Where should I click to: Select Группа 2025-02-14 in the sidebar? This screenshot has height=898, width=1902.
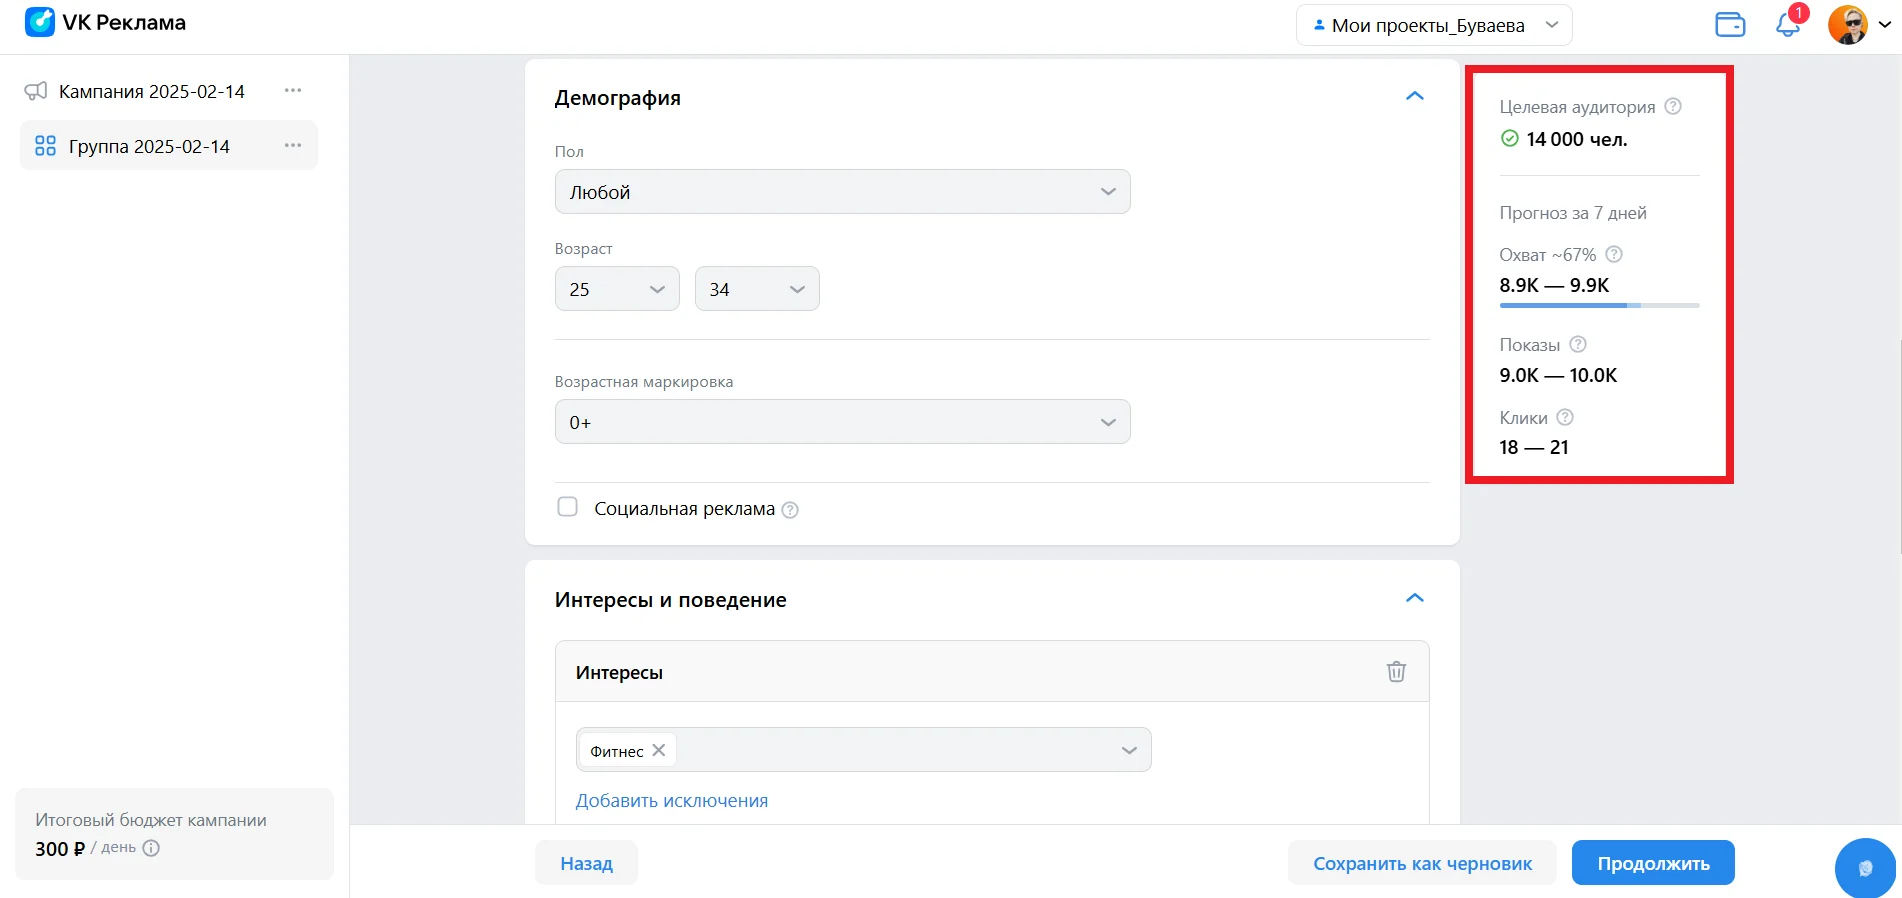click(149, 146)
